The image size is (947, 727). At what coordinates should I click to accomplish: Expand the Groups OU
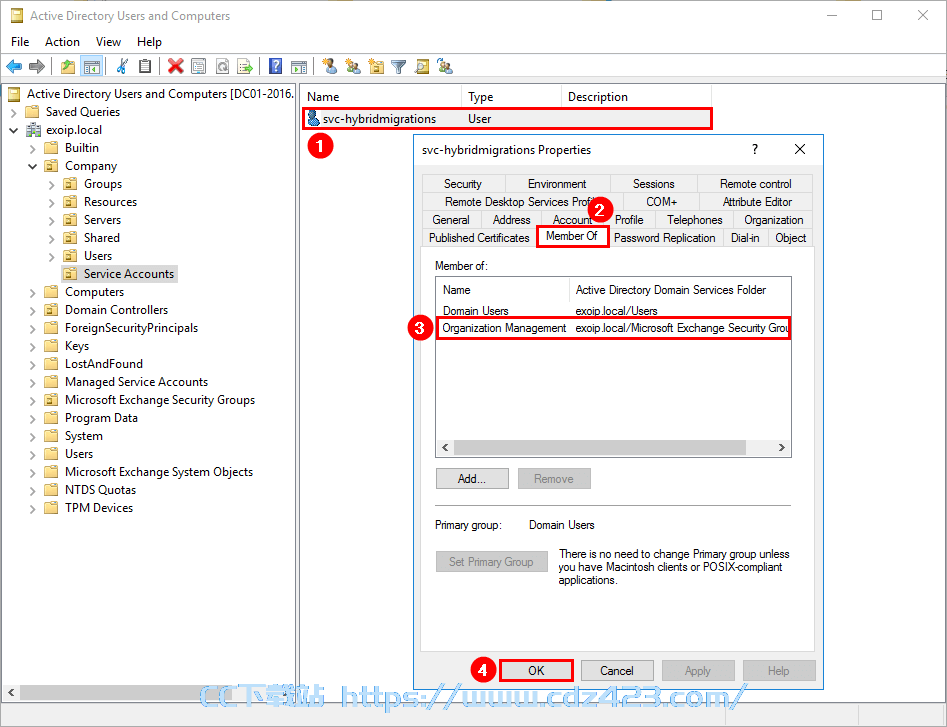51,185
